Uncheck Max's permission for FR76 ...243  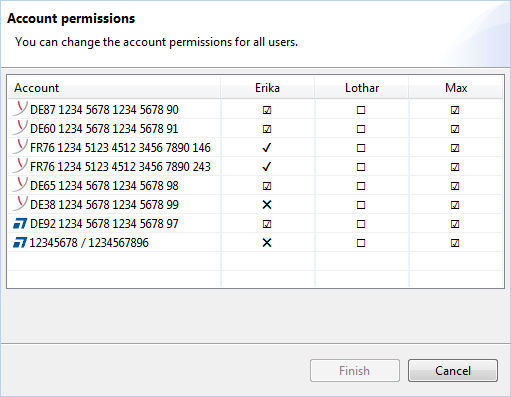455,167
